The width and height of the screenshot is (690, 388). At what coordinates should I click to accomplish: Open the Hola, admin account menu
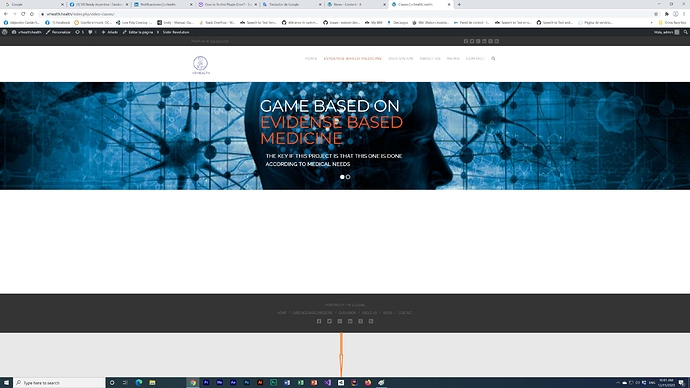pyautogui.click(x=666, y=32)
